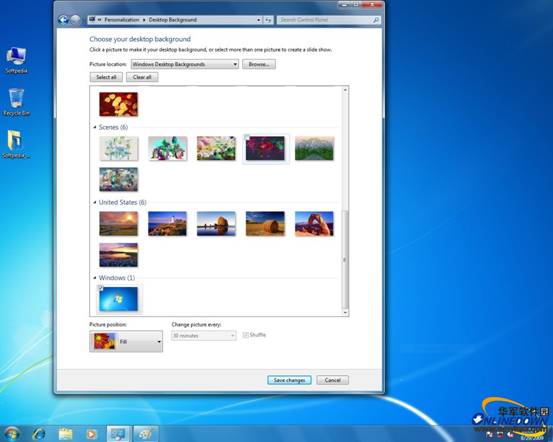553x442 pixels.
Task: Click the wallpaper list scroll down arrow
Action: (x=345, y=313)
